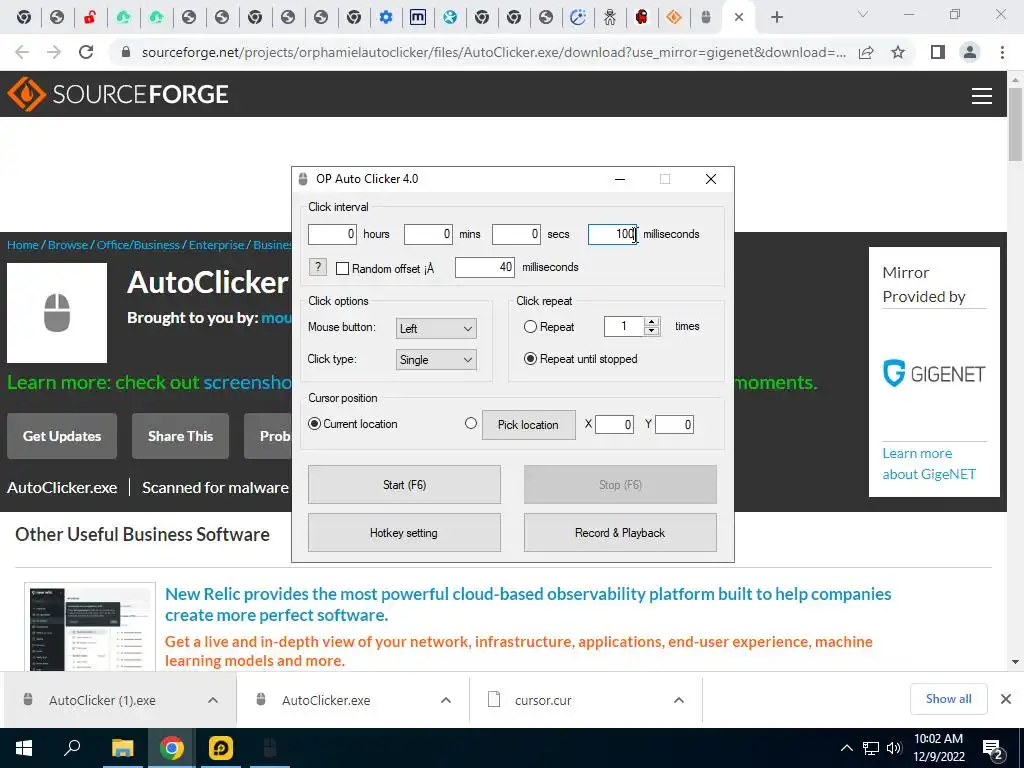Viewport: 1024px width, 768px height.
Task: Switch to the red padlock browser tab
Action: (x=90, y=17)
